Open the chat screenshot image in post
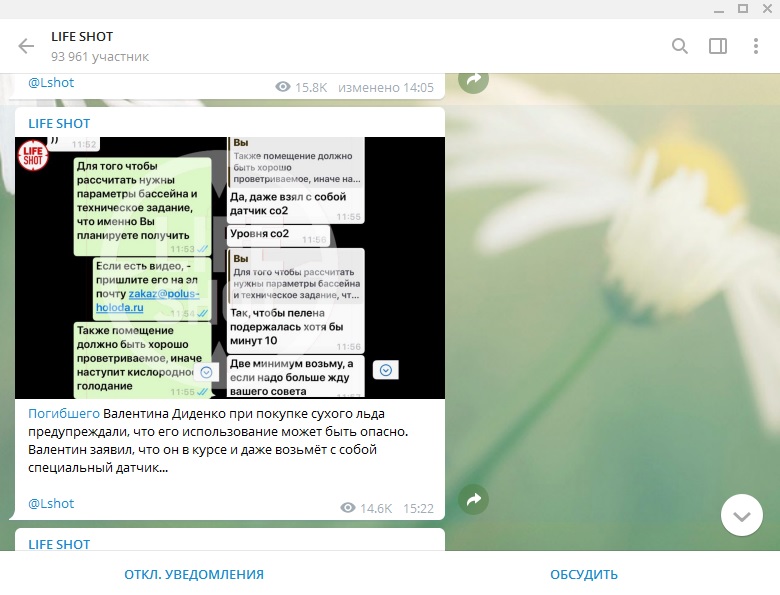Image resolution: width=780 pixels, height=595 pixels. pos(230,267)
